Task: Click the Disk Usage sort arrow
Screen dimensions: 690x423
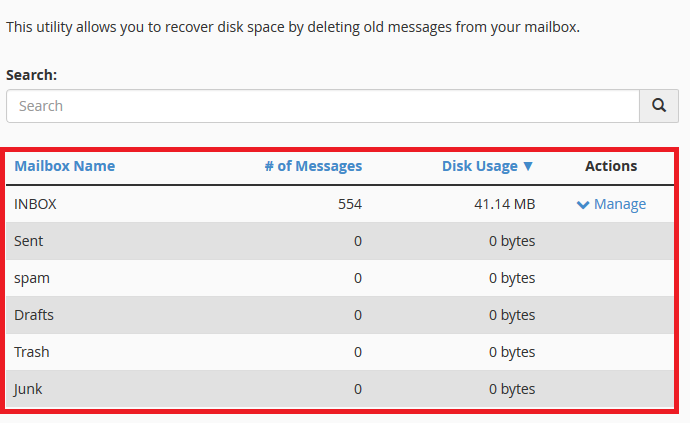Action: point(528,166)
